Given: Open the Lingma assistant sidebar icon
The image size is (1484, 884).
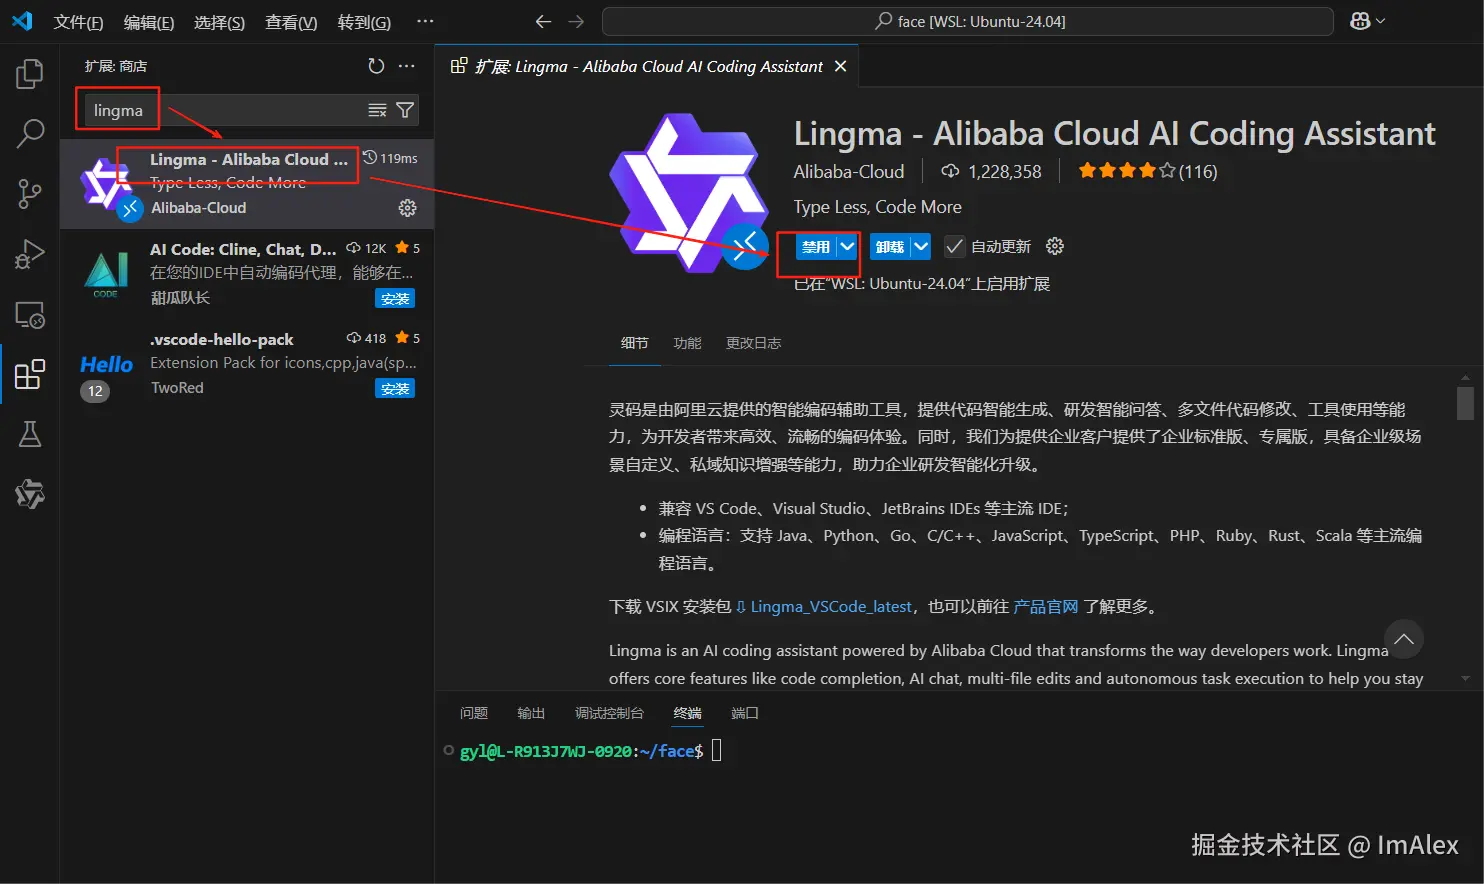Looking at the screenshot, I should tap(30, 494).
